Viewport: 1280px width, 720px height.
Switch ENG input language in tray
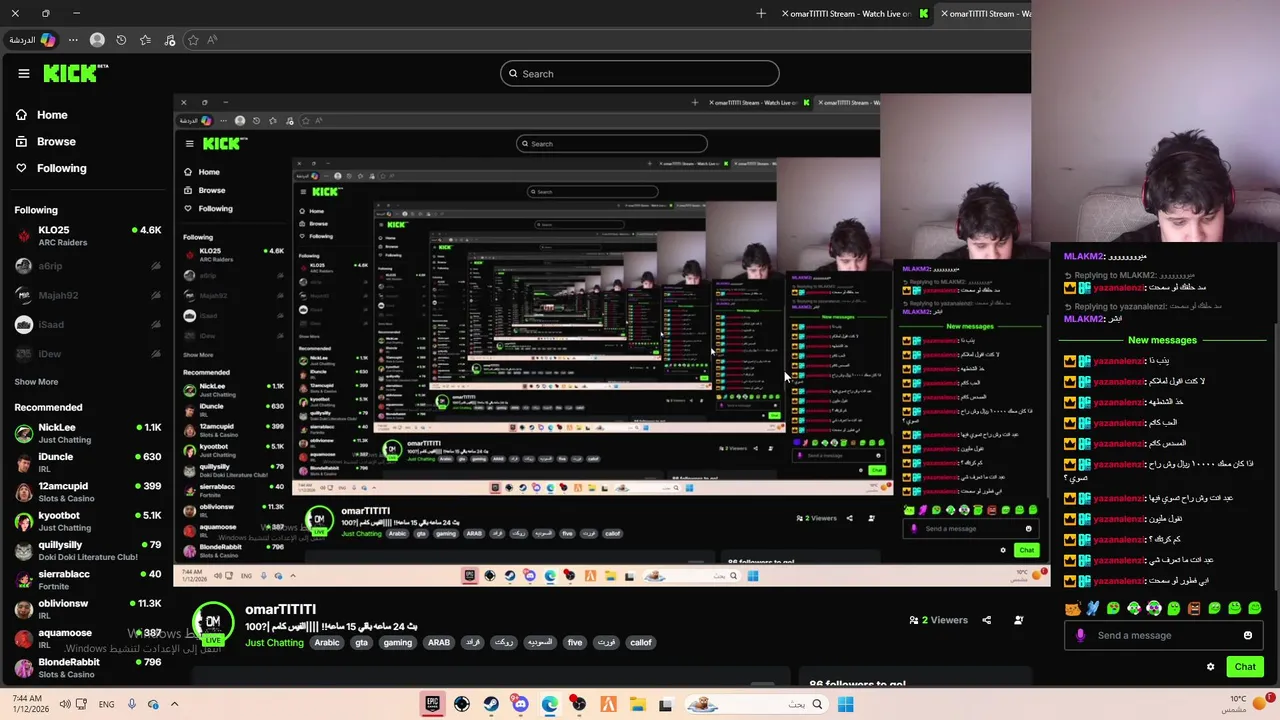106,704
